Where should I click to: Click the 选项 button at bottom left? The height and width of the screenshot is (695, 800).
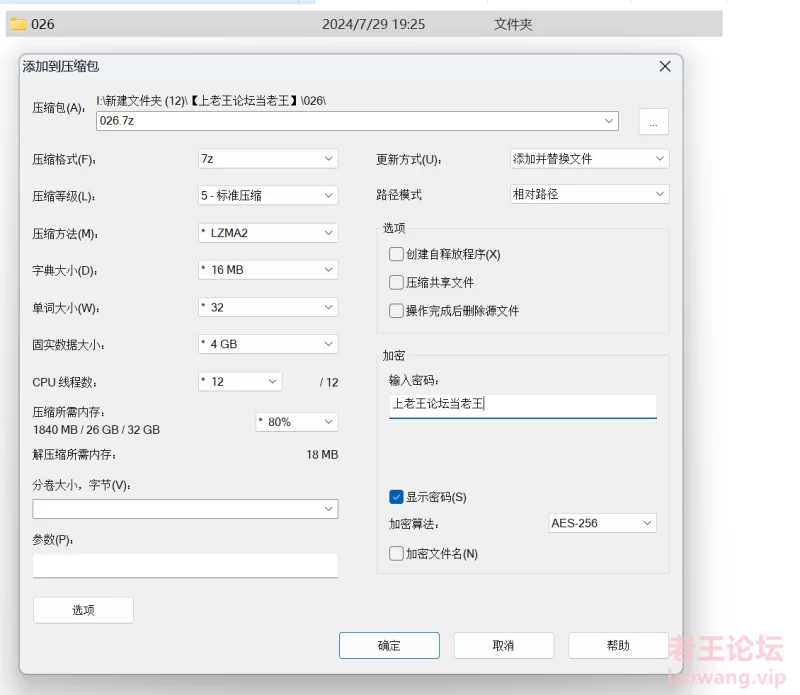tap(83, 610)
